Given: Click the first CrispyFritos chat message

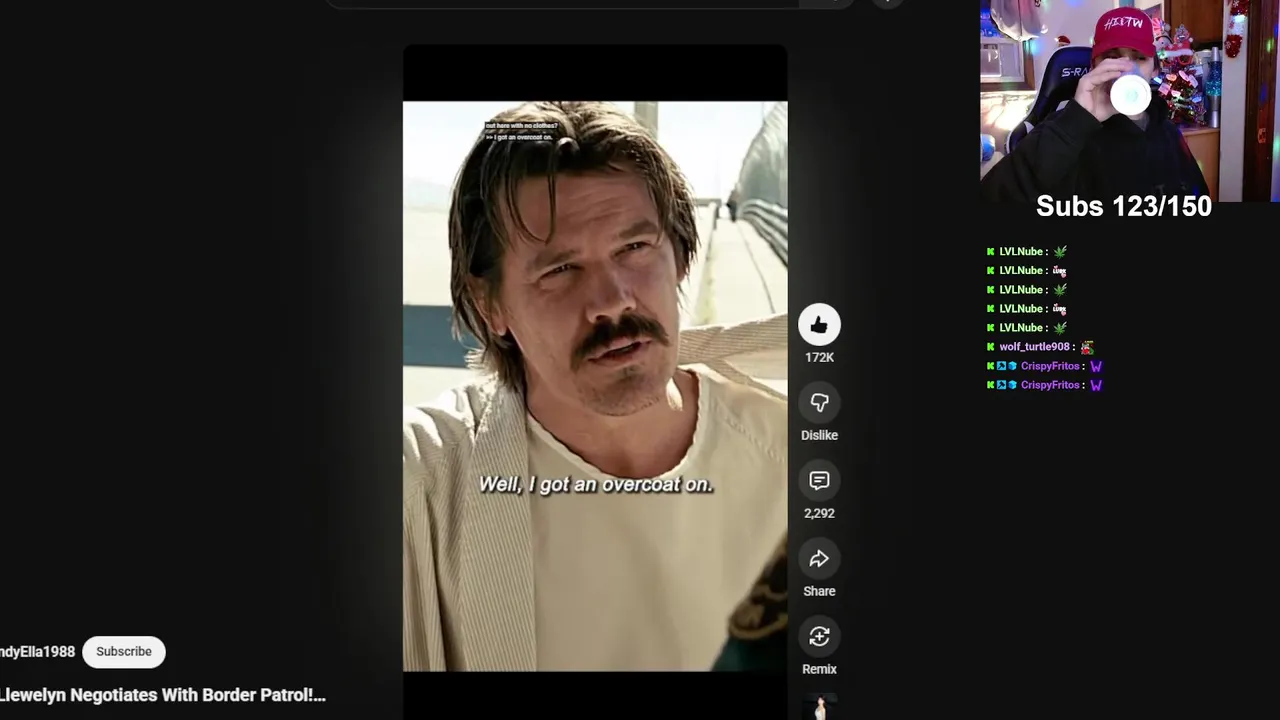Looking at the screenshot, I should [1045, 366].
